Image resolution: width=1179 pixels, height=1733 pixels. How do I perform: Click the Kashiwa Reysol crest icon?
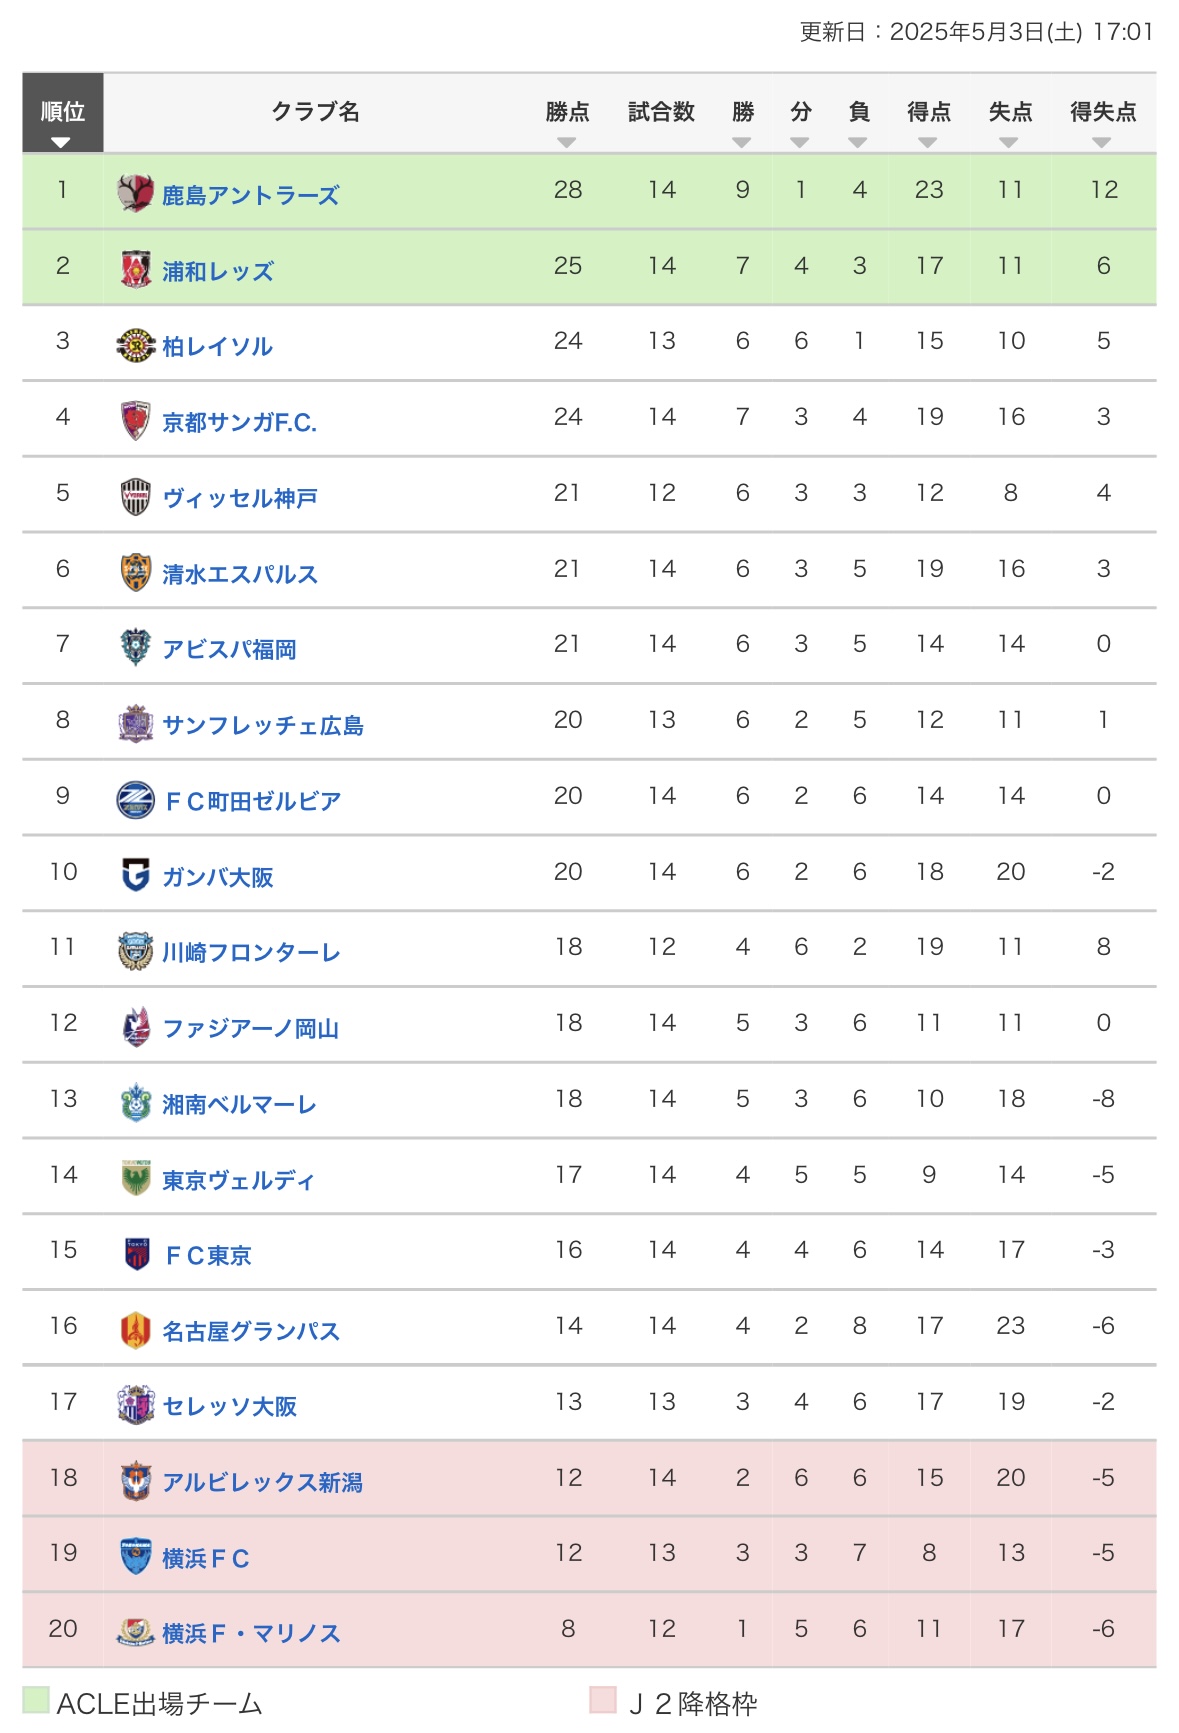click(135, 345)
